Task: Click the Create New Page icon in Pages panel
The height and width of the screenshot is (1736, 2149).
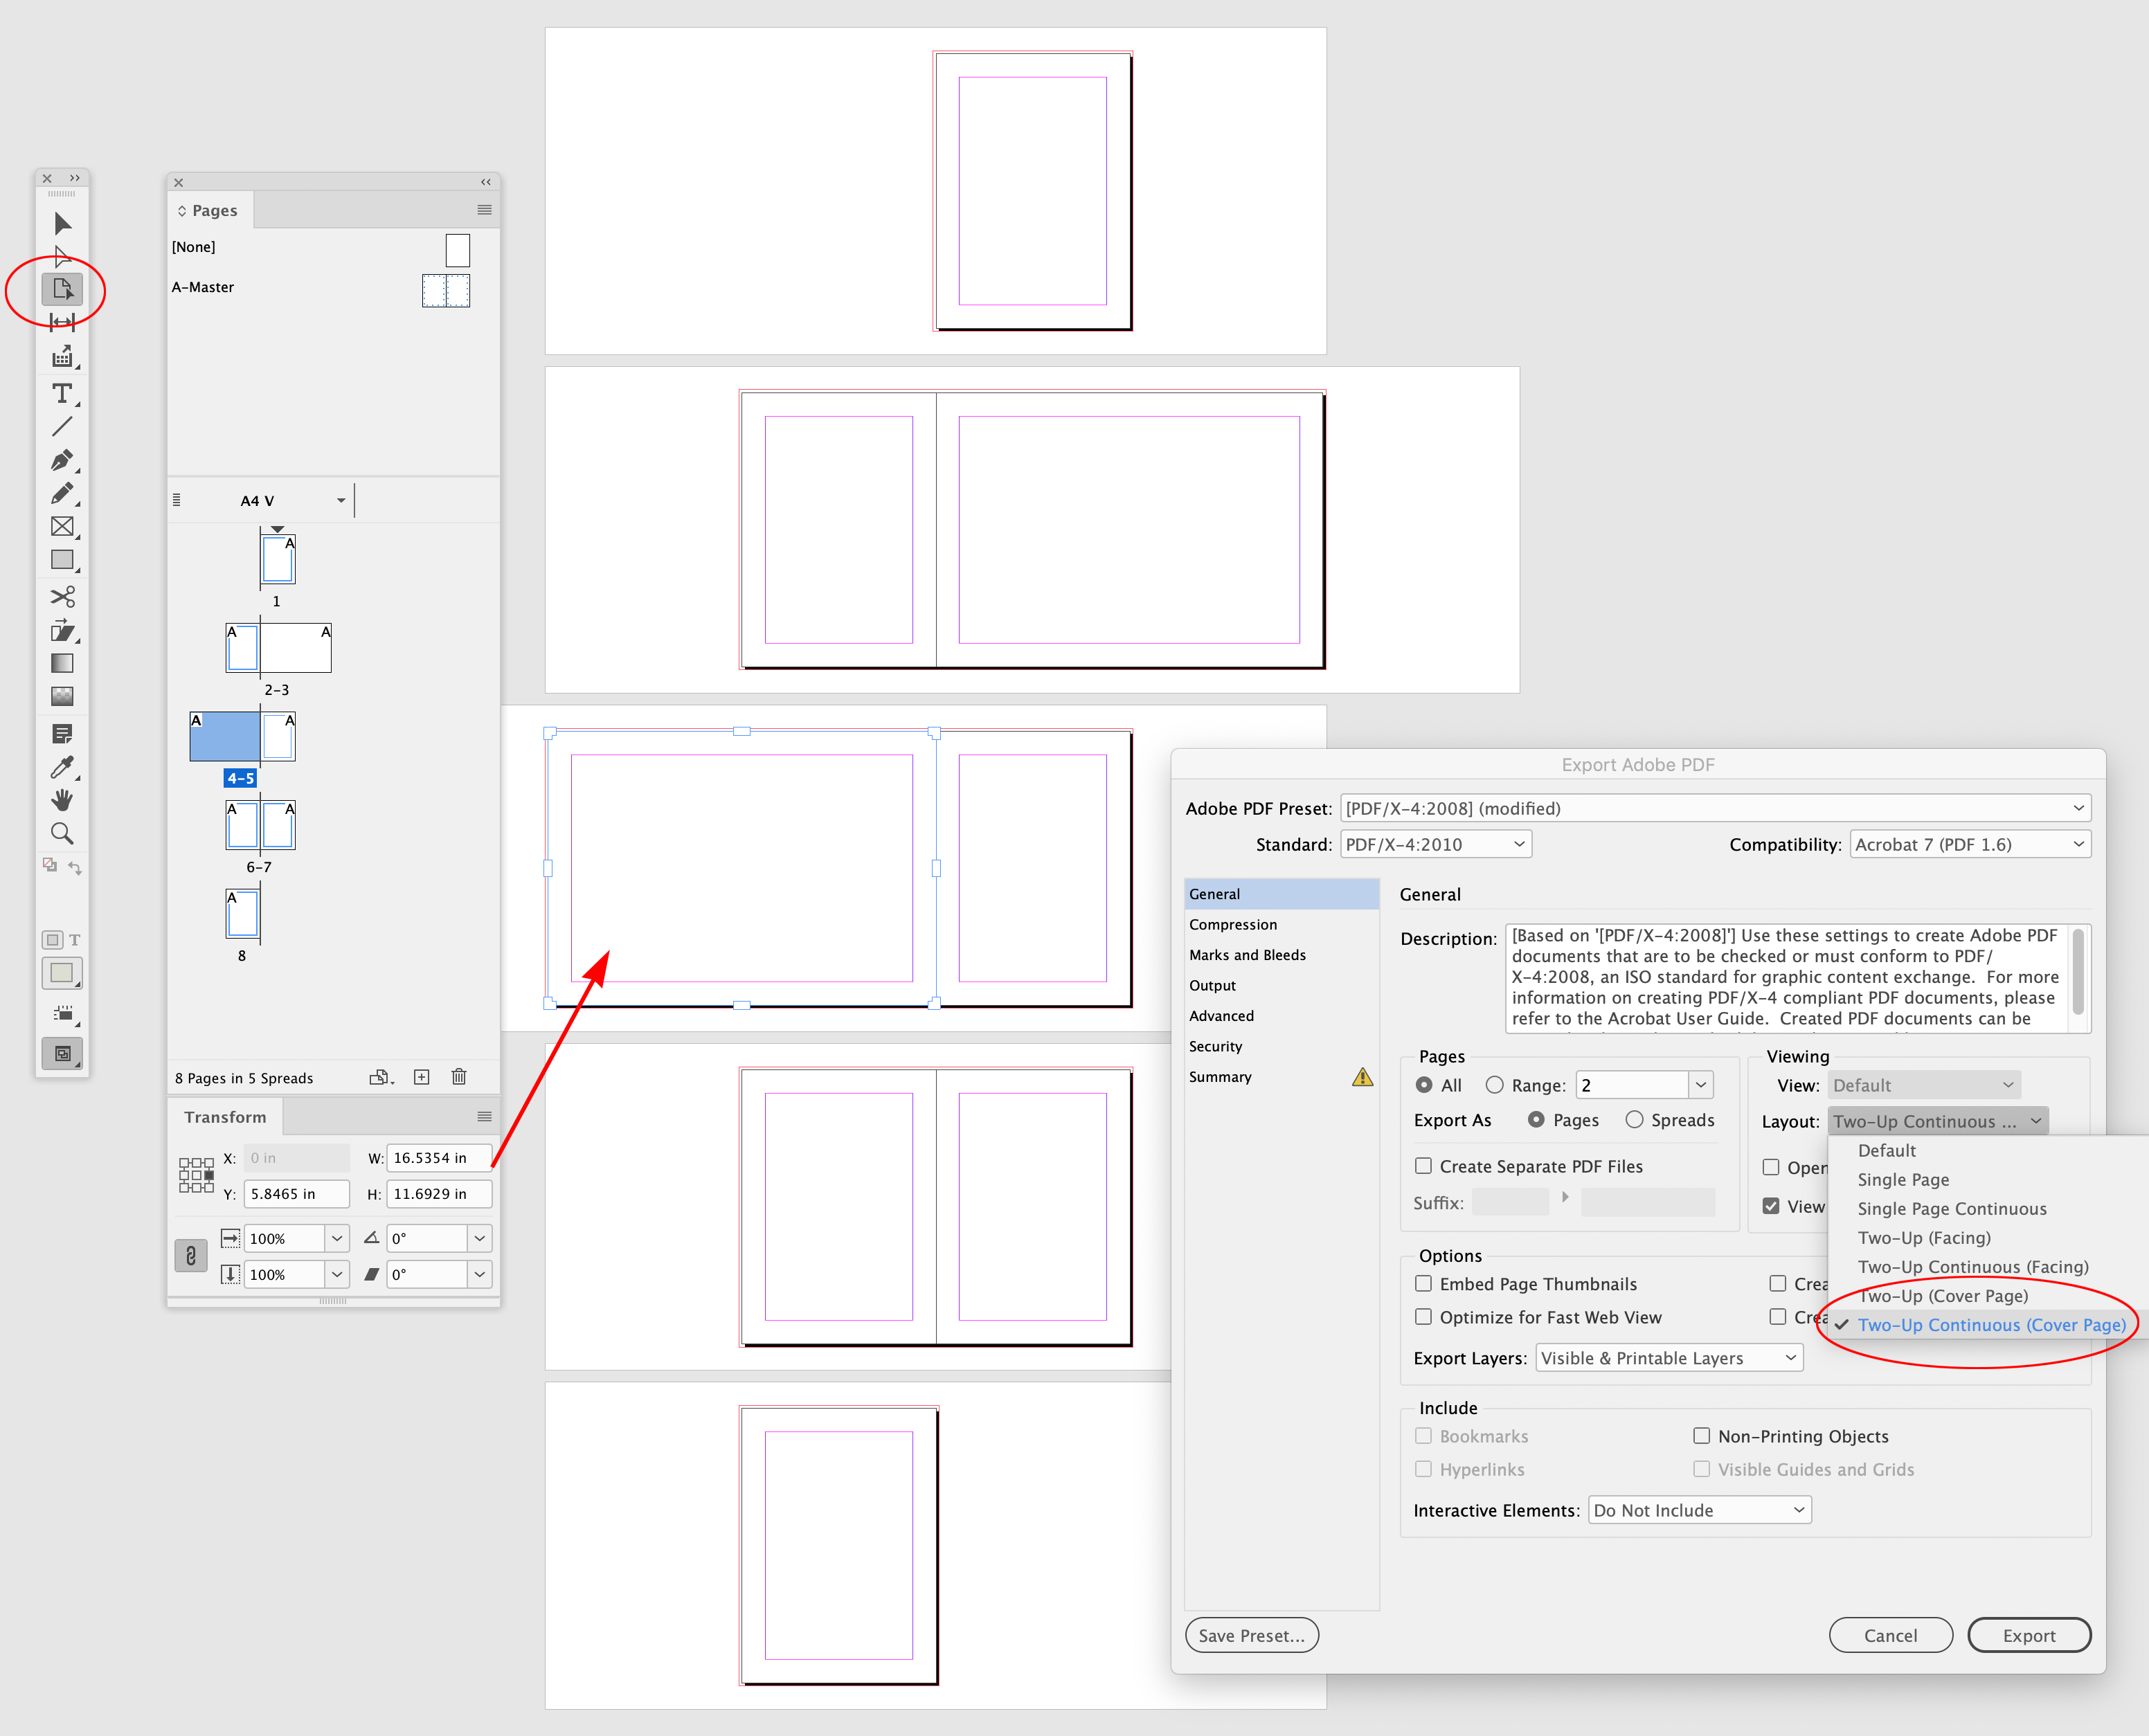Action: [421, 1077]
